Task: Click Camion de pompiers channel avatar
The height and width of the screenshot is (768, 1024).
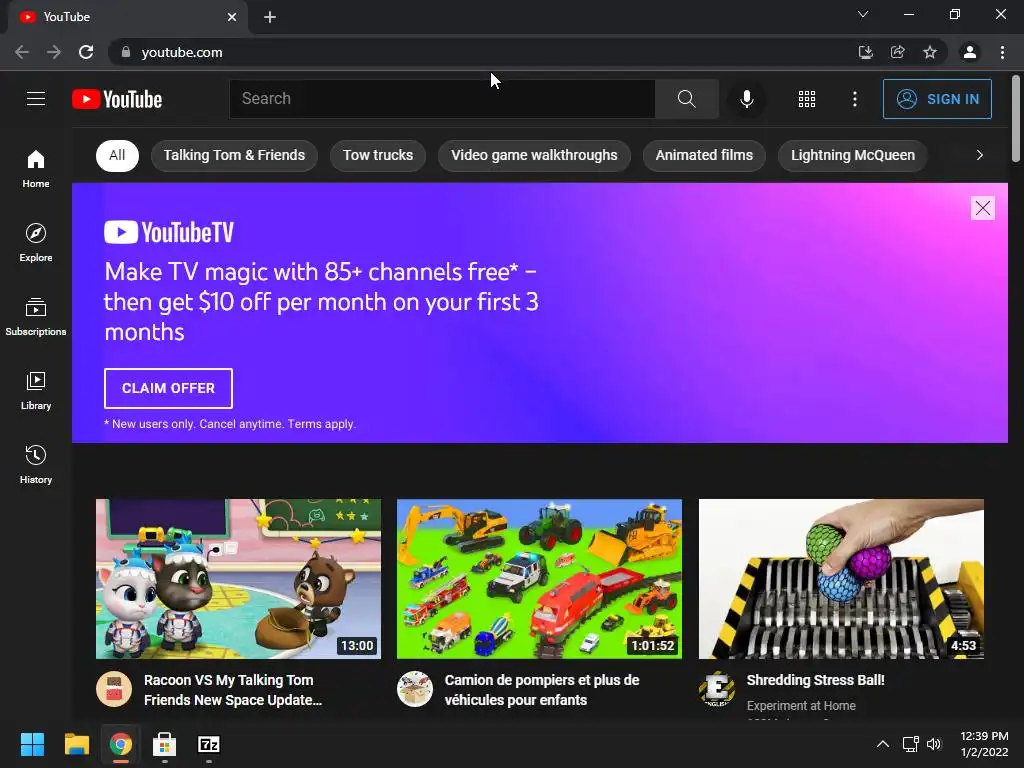Action: point(415,689)
